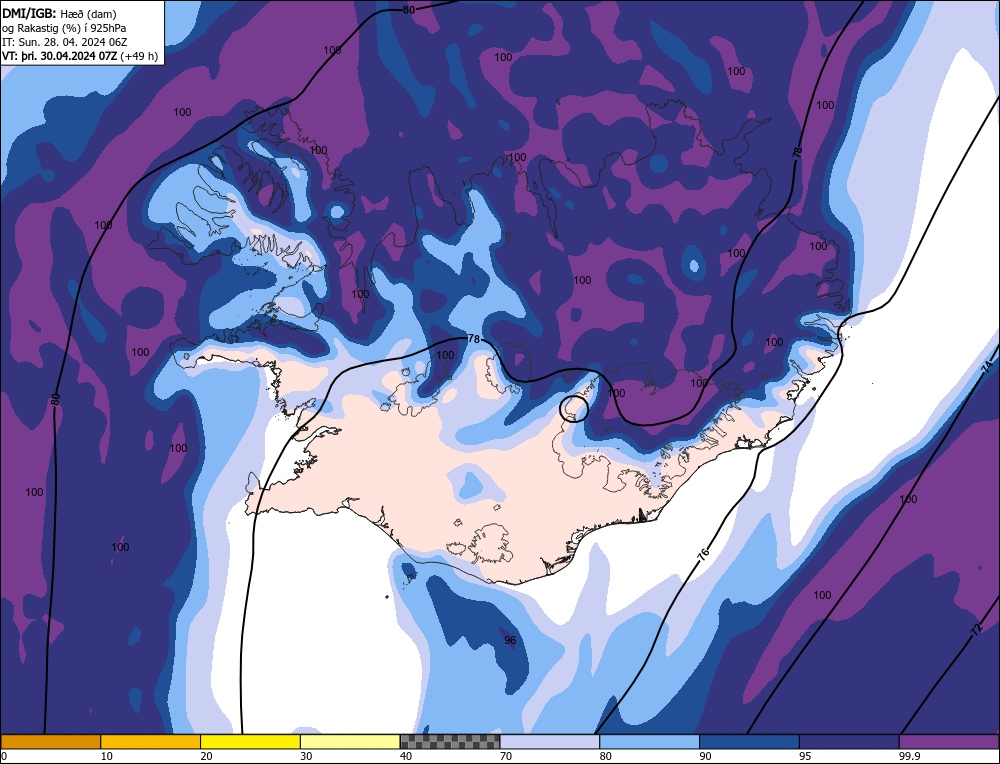The width and height of the screenshot is (1000, 764).
Task: Click the legend scale value "30"
Action: pos(306,756)
